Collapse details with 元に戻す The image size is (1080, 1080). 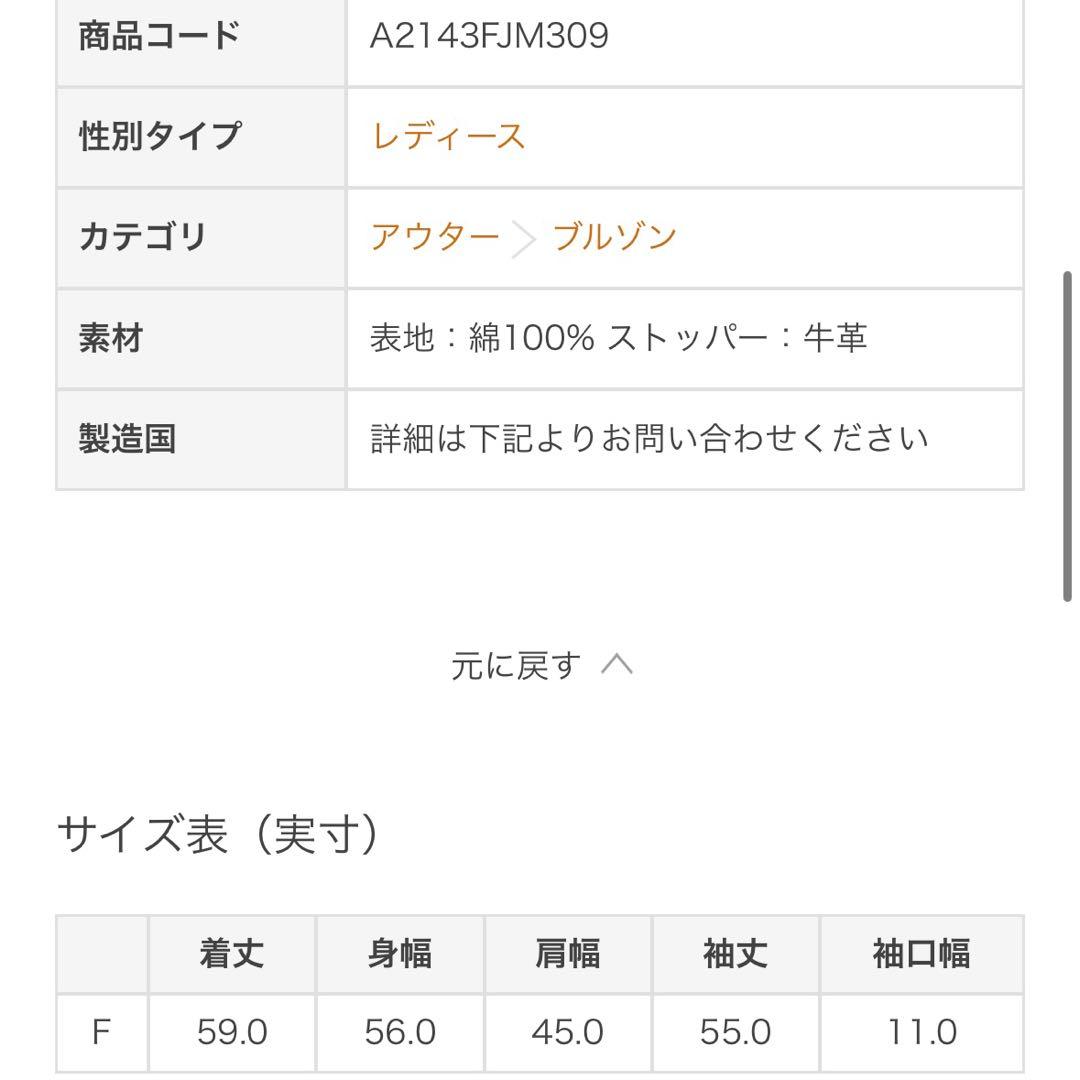(x=515, y=665)
